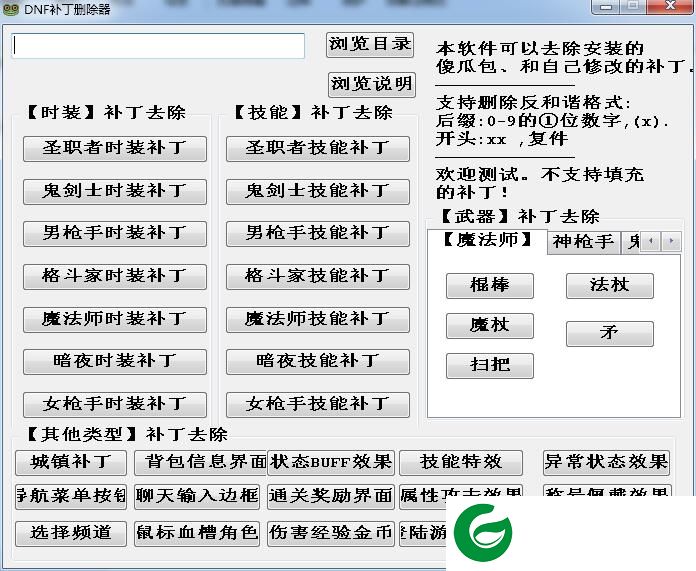Click 状态BUFF效果 button
This screenshot has width=696, height=571.
pyautogui.click(x=331, y=463)
